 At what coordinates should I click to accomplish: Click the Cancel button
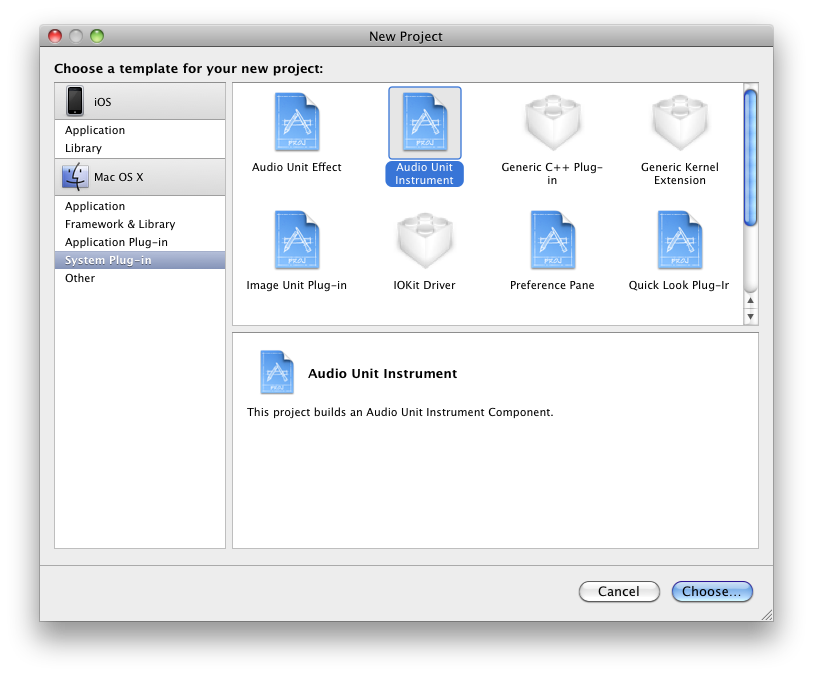(x=619, y=592)
